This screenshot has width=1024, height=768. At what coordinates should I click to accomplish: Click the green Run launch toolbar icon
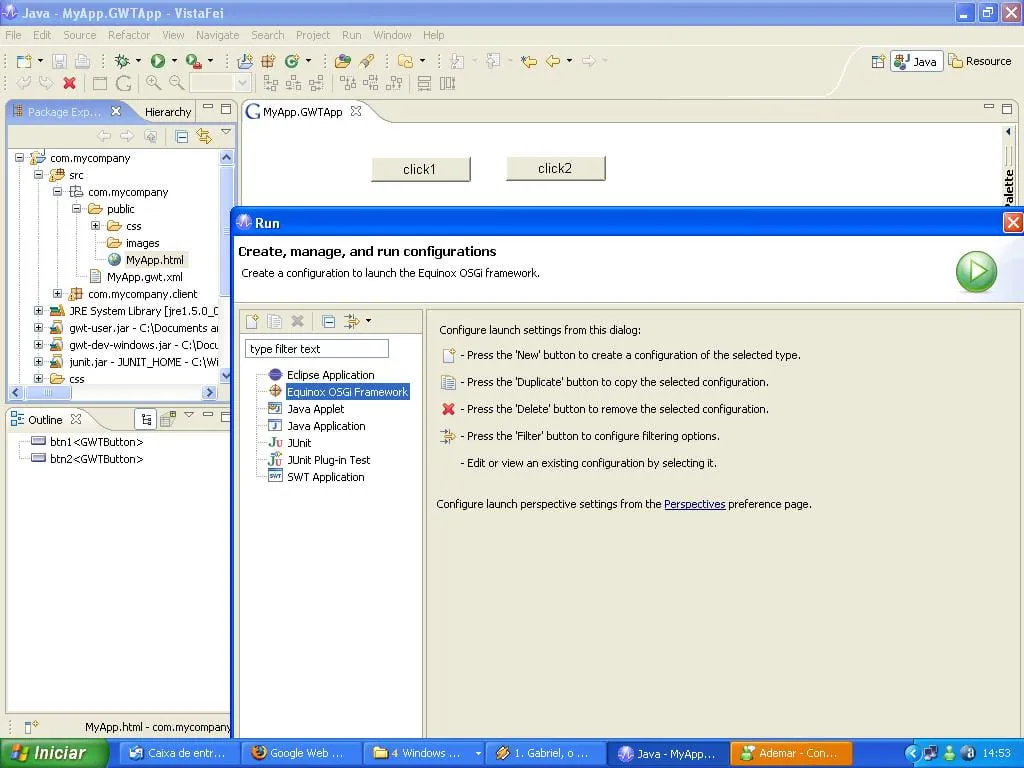pyautogui.click(x=157, y=61)
